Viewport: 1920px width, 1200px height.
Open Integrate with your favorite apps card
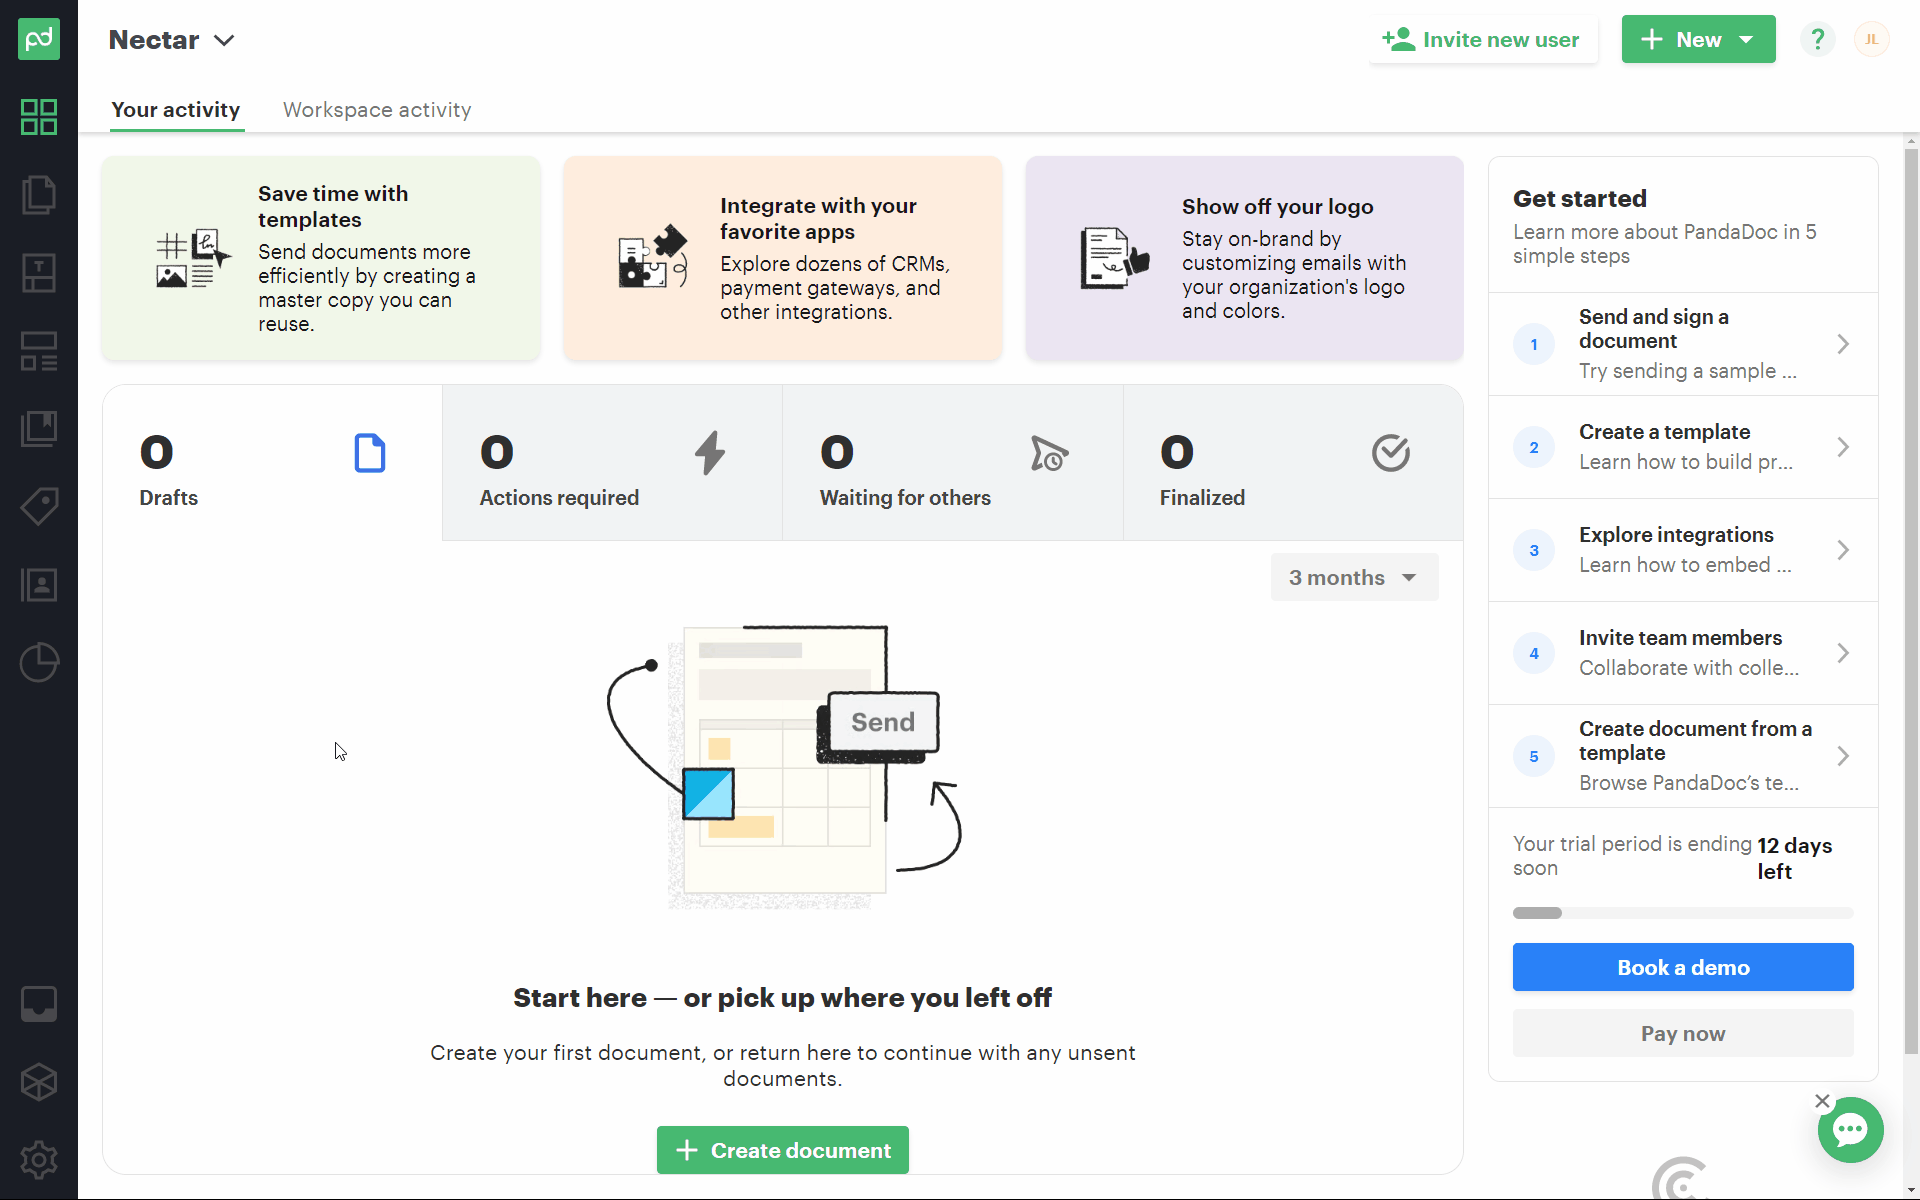pyautogui.click(x=783, y=258)
